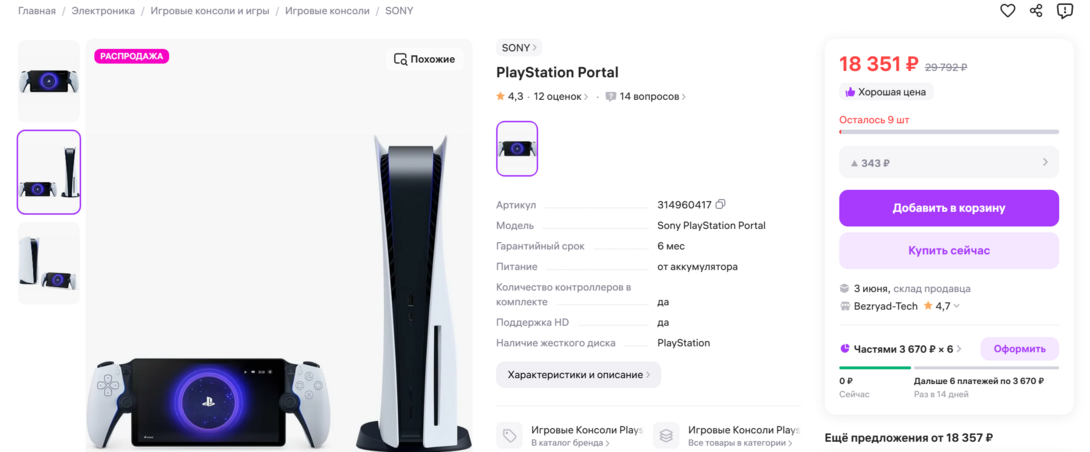Open the report complaint speech-bubble icon

pos(1065,10)
